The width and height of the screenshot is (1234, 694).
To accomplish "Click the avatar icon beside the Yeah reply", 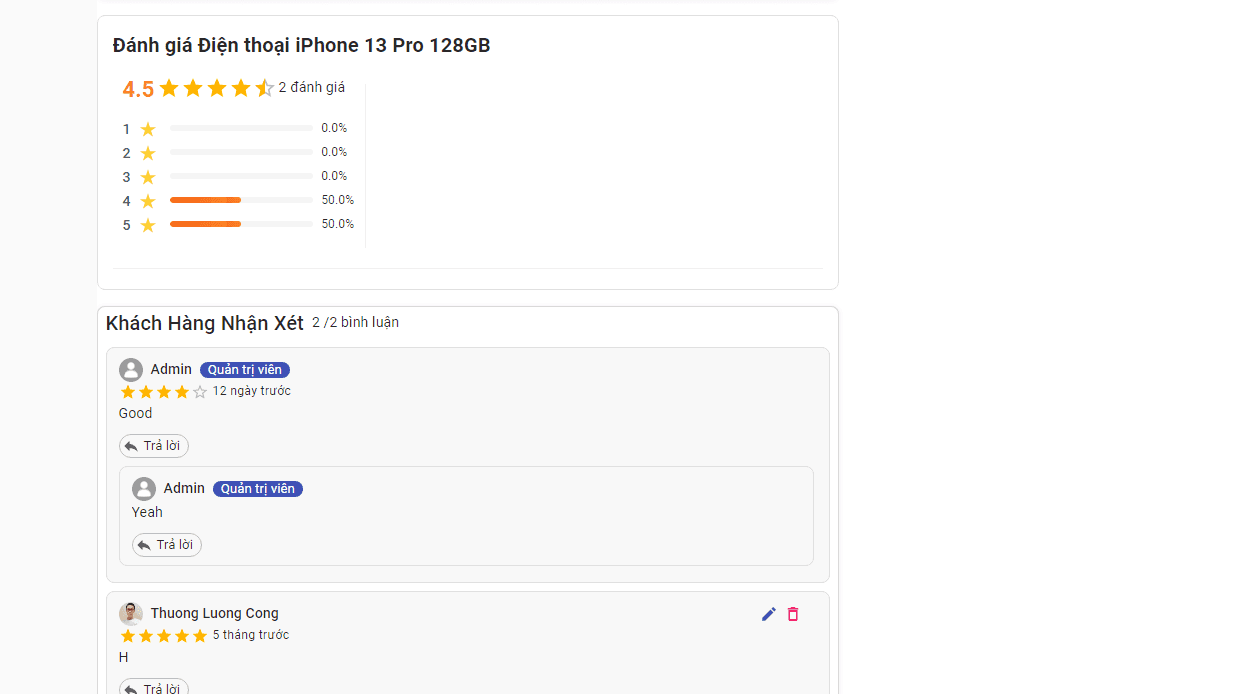I will click(x=144, y=489).
